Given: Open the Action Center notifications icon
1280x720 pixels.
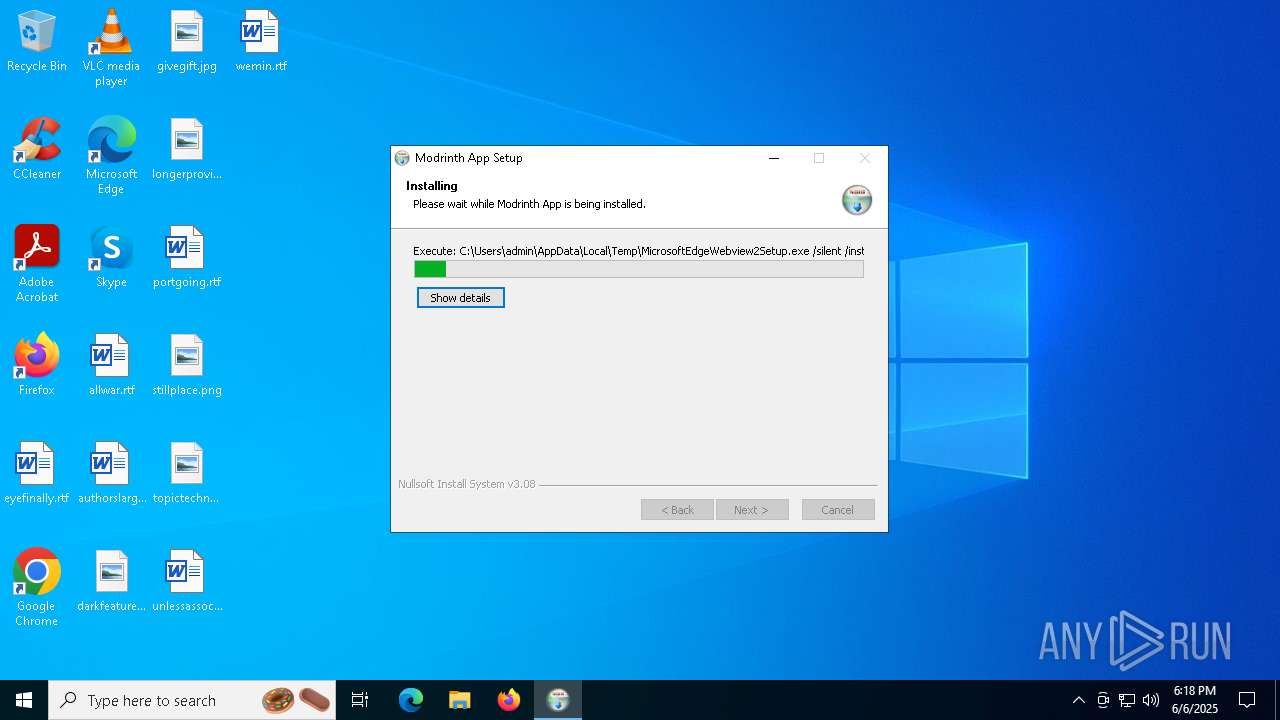Looking at the screenshot, I should 1247,700.
